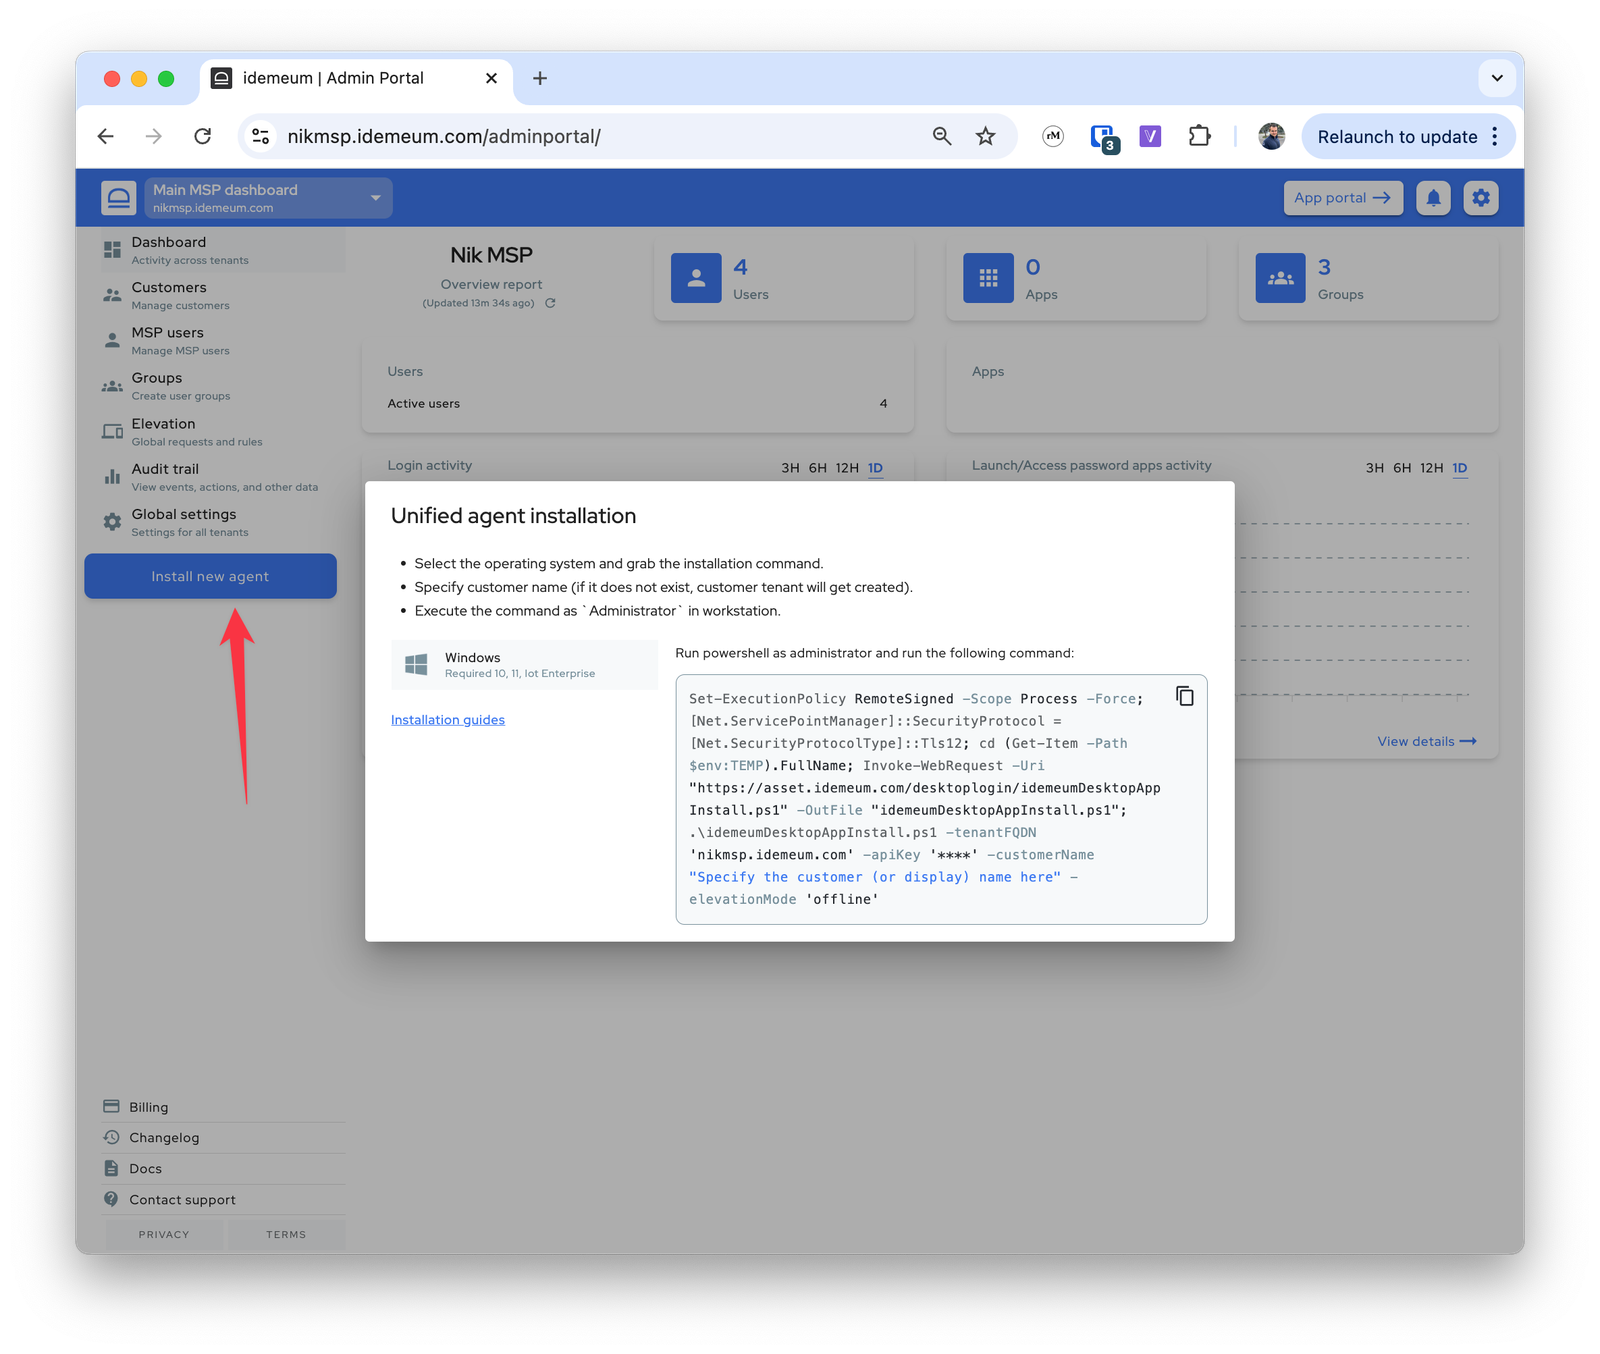Click Contact support

pos(224,1199)
